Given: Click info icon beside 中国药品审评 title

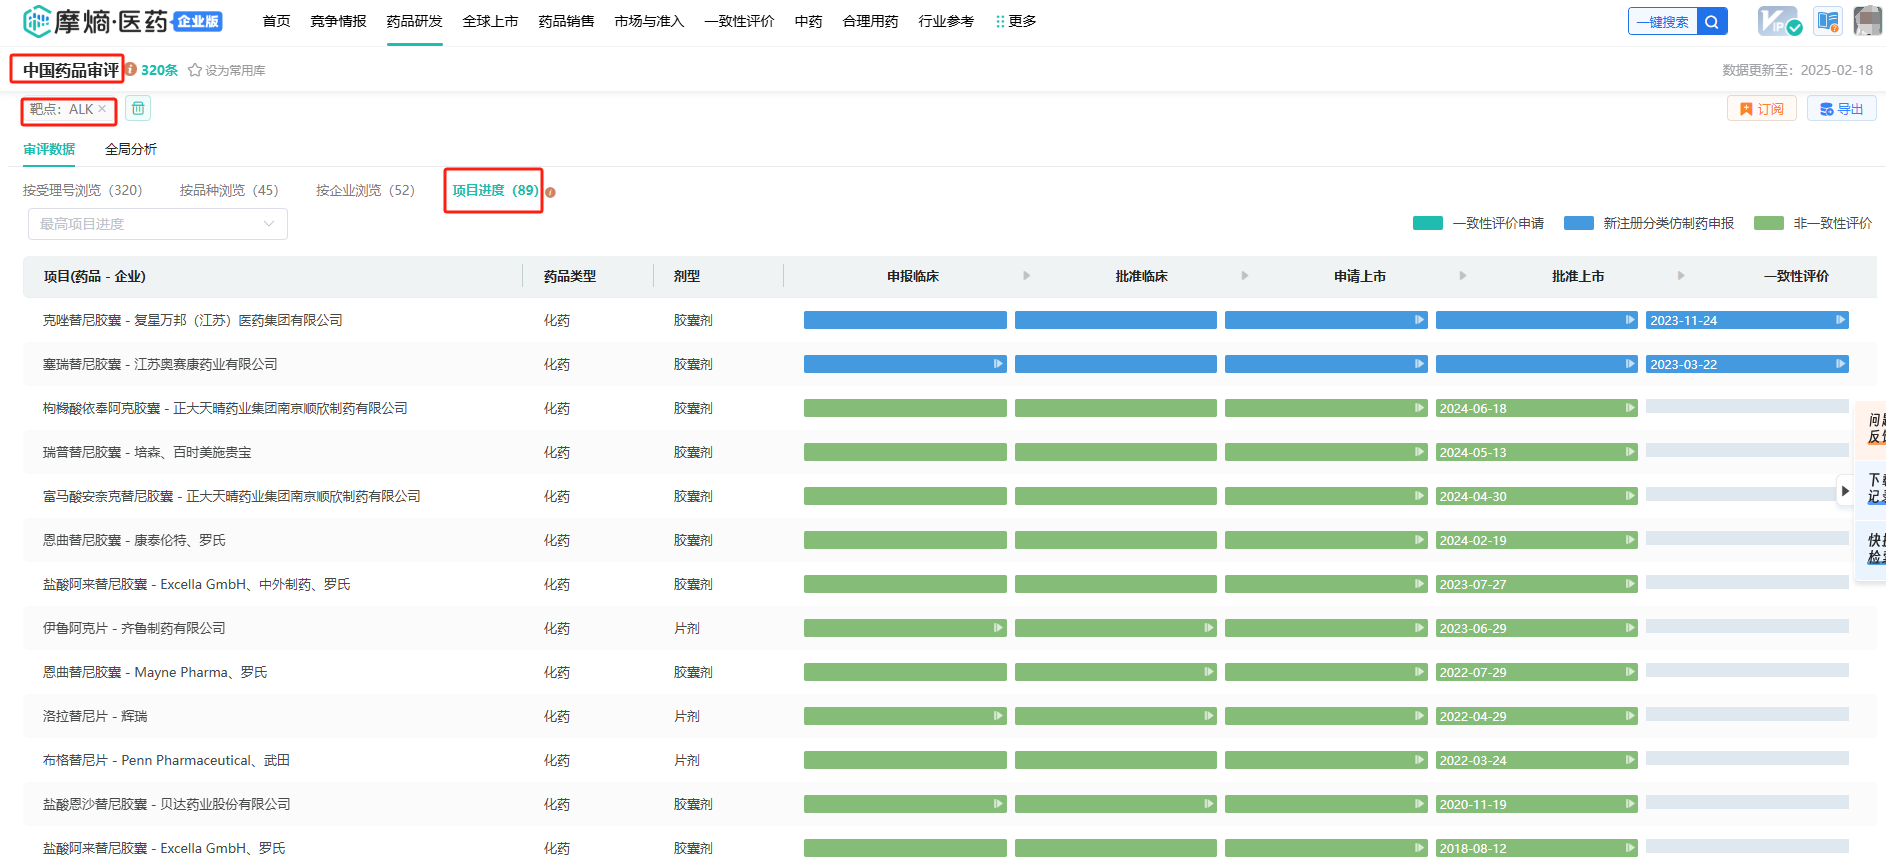Looking at the screenshot, I should (130, 70).
